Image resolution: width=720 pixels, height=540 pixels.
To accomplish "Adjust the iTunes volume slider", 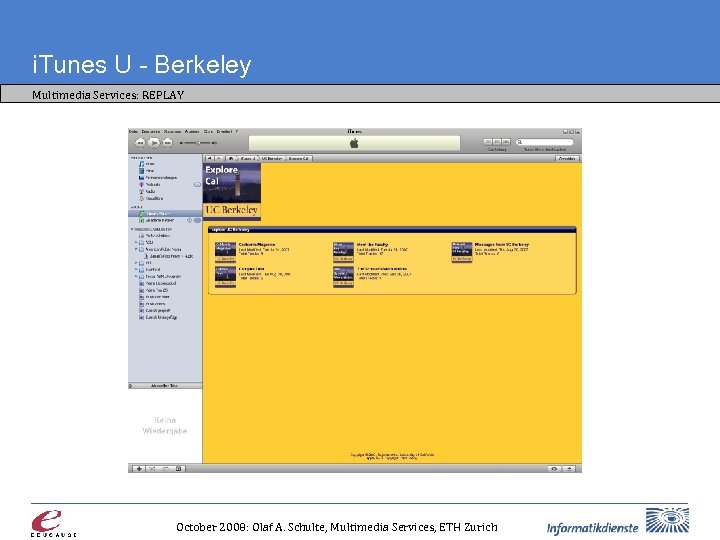I will [198, 143].
